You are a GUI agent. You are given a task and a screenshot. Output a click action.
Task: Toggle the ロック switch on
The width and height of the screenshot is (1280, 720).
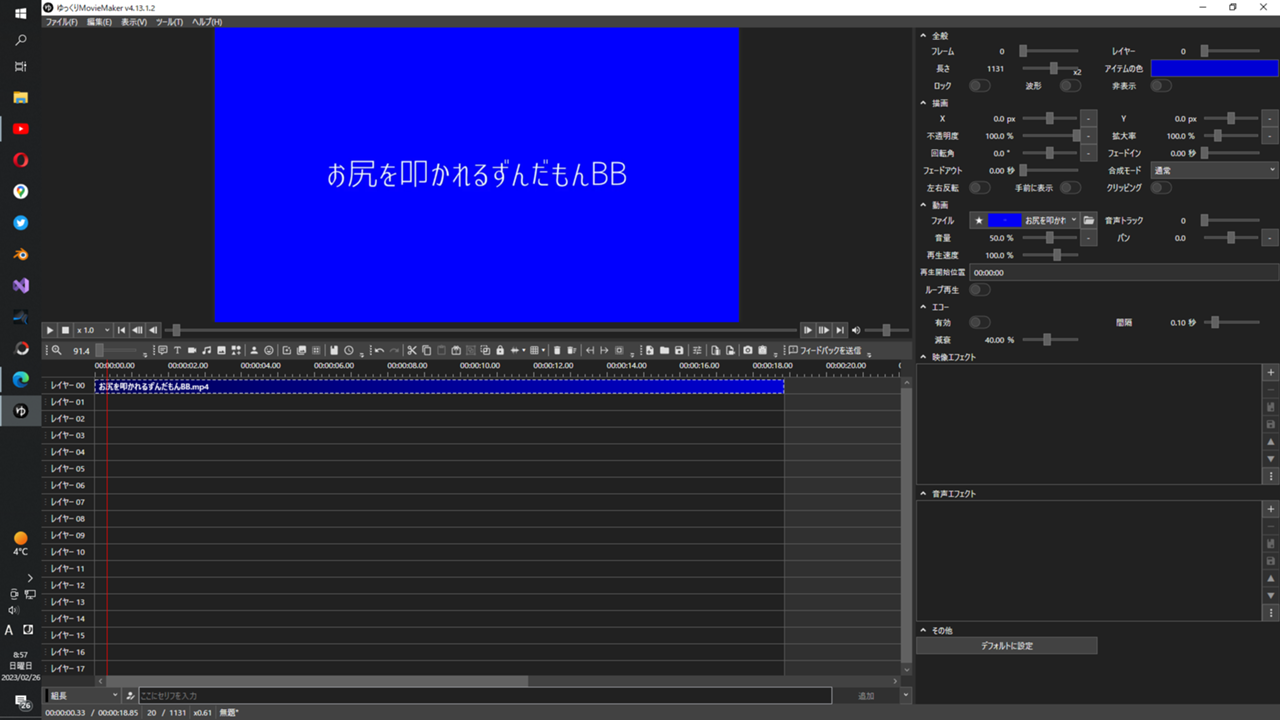[979, 86]
